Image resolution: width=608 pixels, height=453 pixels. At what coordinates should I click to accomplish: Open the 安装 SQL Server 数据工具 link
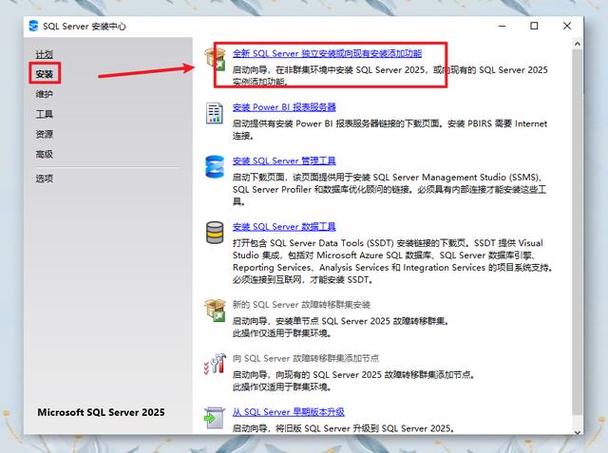[284, 226]
